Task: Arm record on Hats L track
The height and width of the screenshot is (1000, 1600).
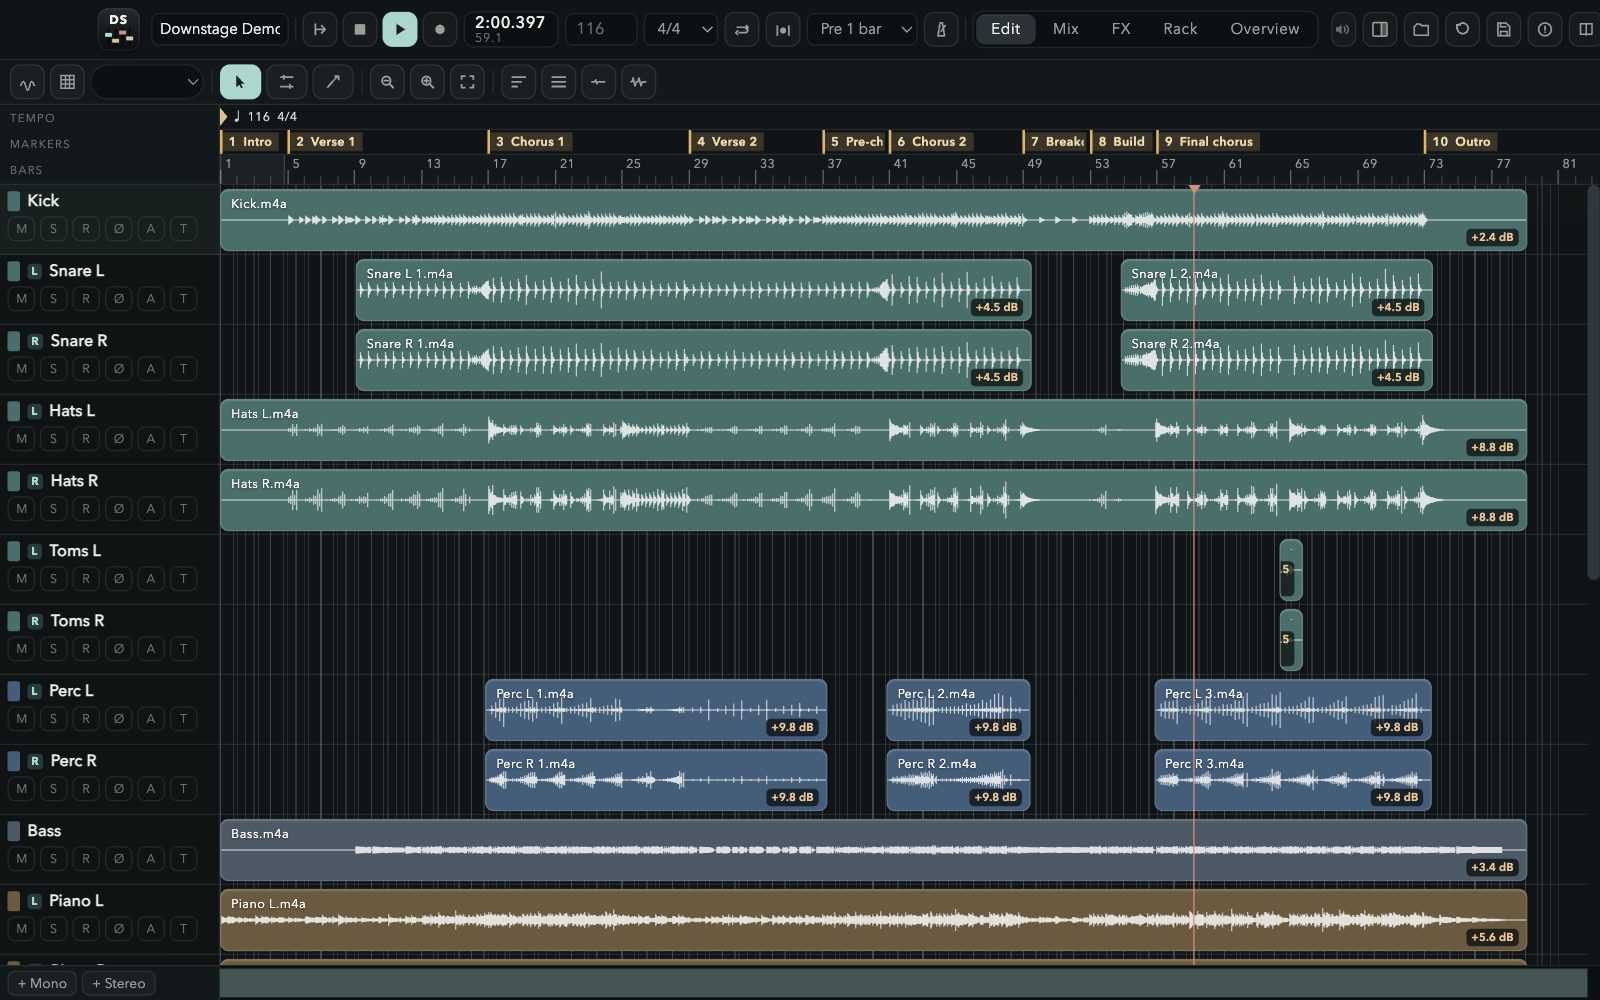Action: pyautogui.click(x=86, y=439)
